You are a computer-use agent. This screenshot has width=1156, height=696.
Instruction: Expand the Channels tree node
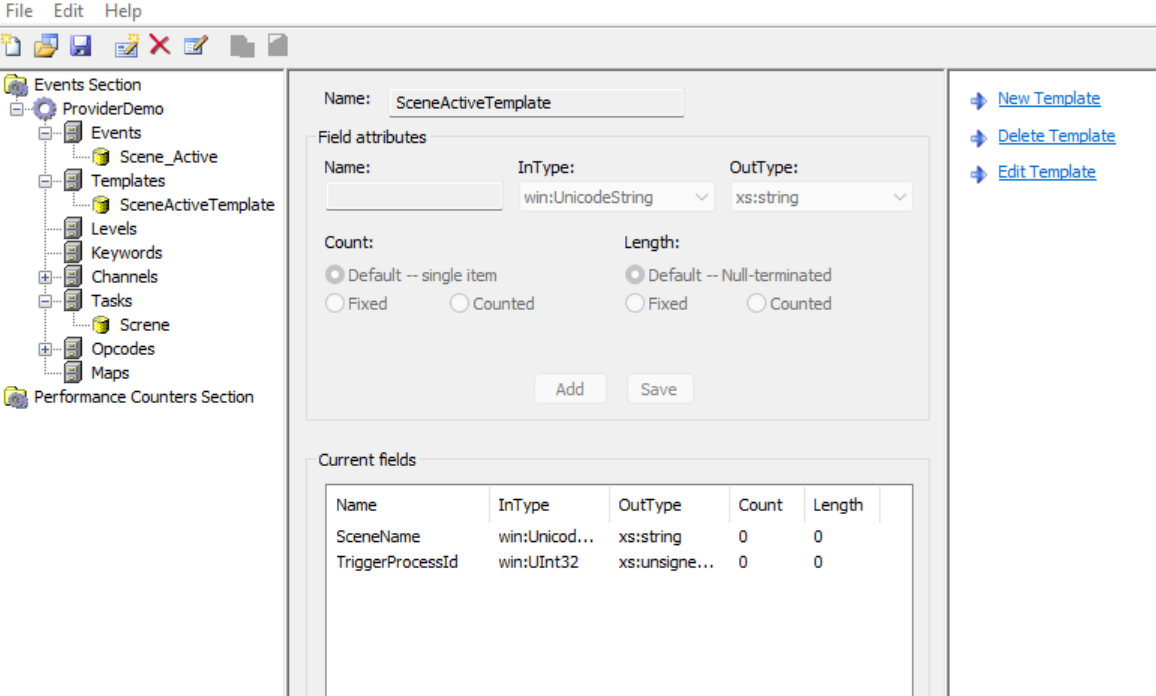click(46, 277)
